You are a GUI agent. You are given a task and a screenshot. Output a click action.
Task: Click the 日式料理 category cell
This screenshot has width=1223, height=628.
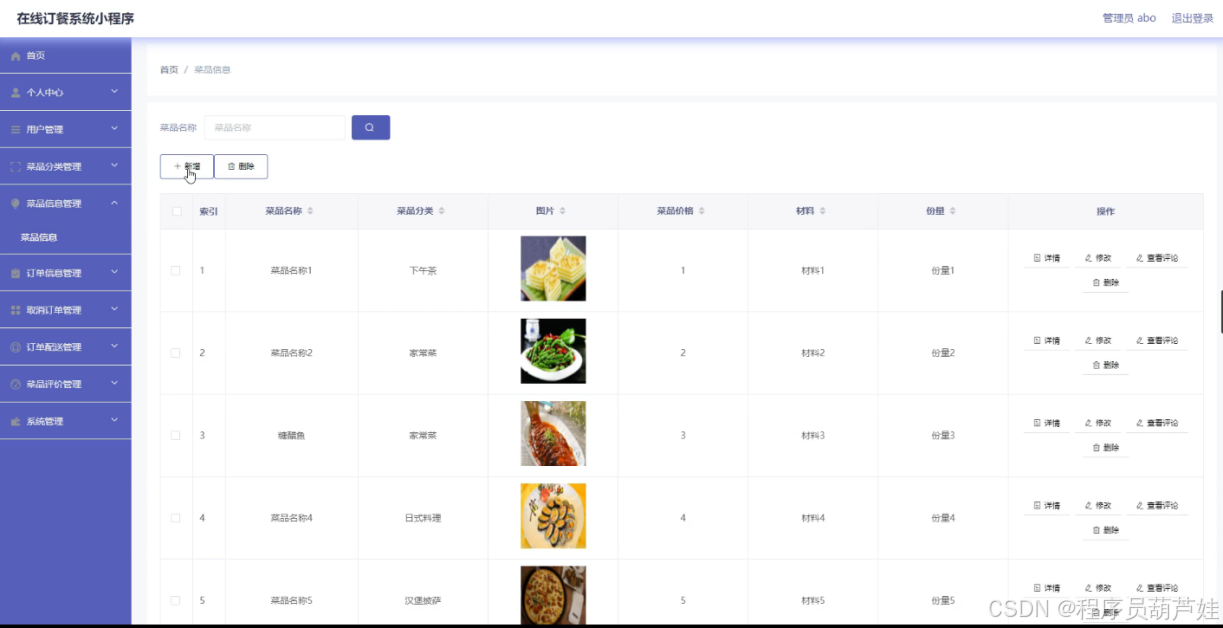tap(423, 518)
